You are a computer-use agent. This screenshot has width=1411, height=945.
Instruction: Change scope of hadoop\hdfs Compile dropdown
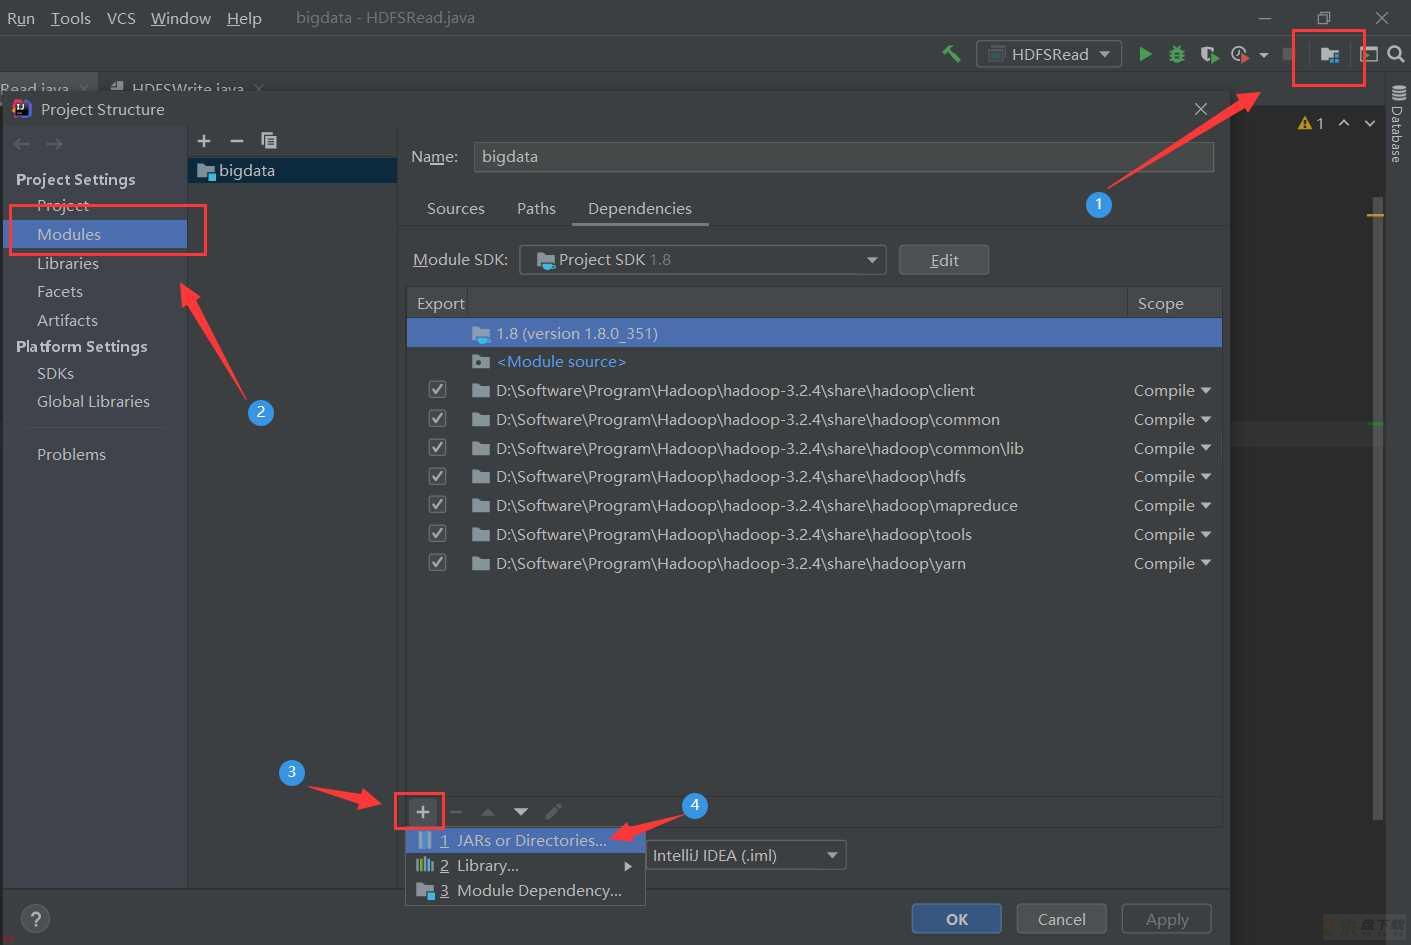tap(1172, 476)
